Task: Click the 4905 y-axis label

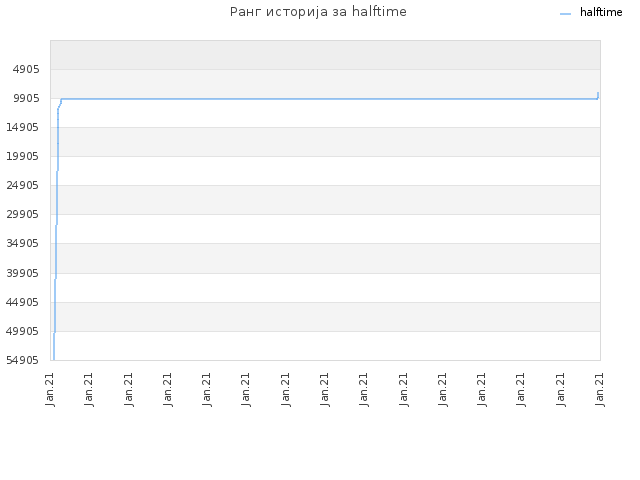Action: tap(26, 69)
